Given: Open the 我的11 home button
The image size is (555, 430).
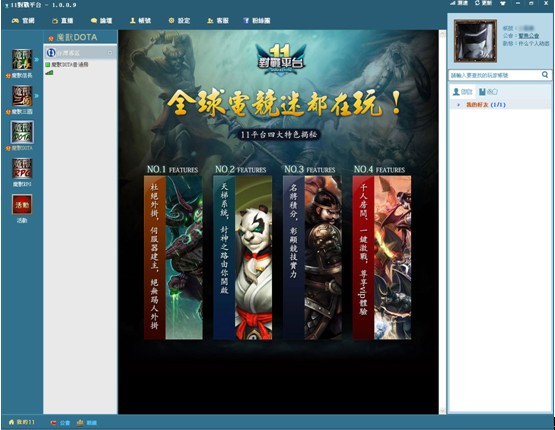Looking at the screenshot, I should click(x=22, y=422).
